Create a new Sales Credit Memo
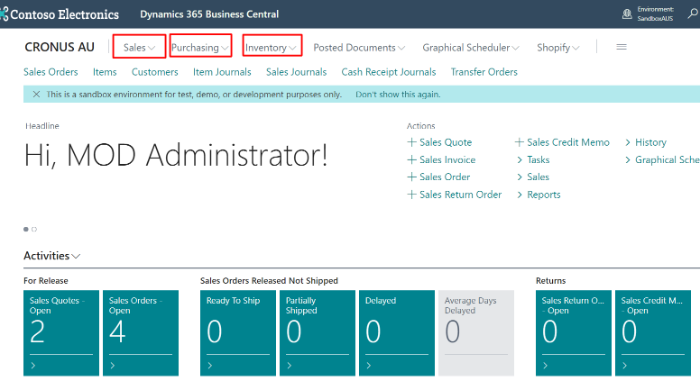The height and width of the screenshot is (390, 700). click(568, 142)
